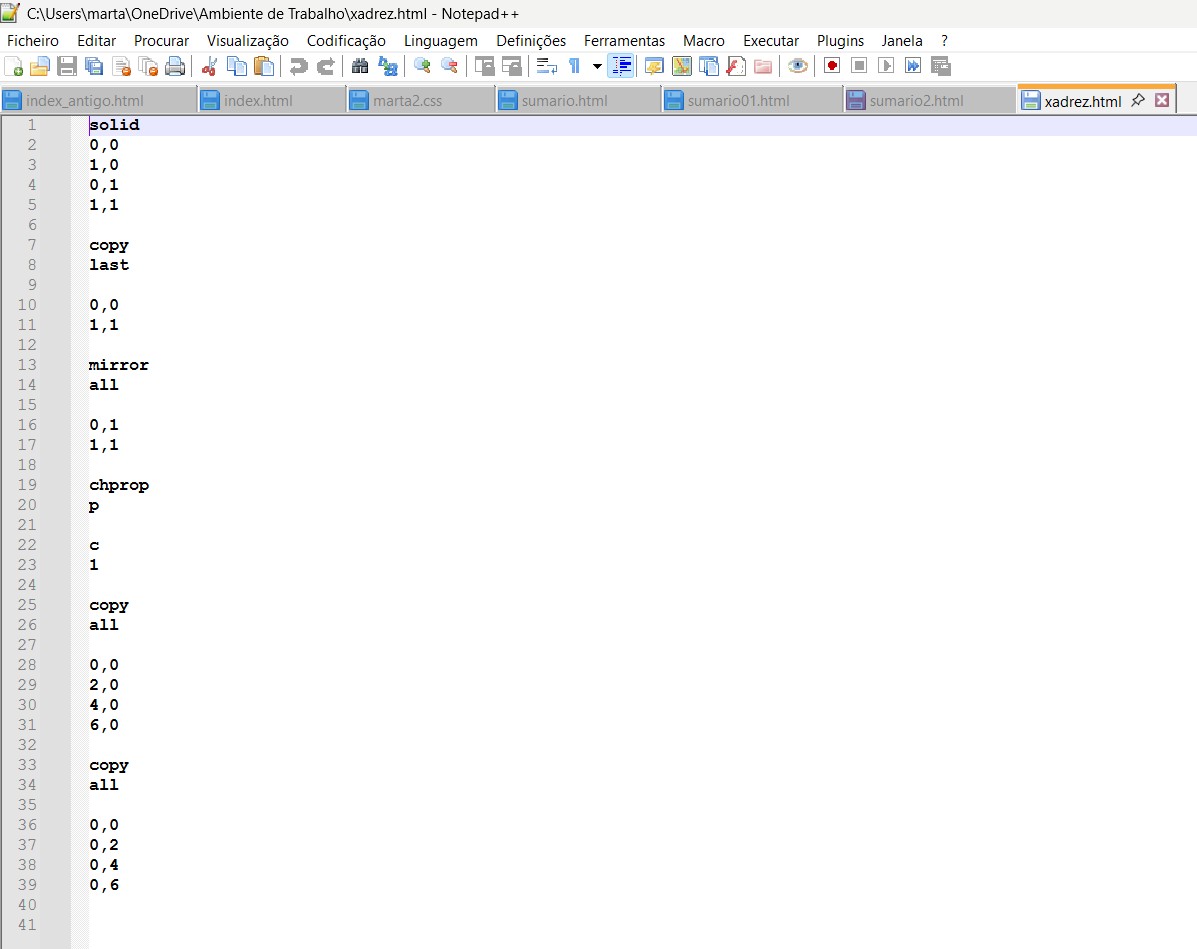The height and width of the screenshot is (949, 1197).
Task: Open the Replace dialog toolbar icon
Action: click(388, 66)
